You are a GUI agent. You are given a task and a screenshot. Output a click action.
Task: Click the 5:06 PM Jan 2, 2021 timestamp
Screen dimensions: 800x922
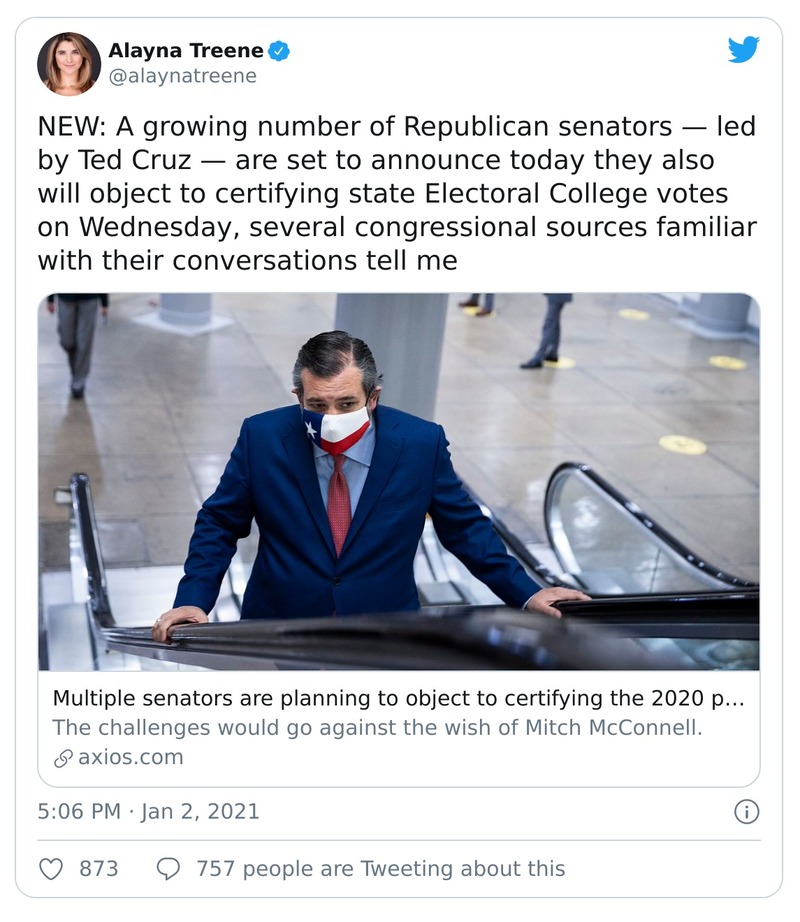point(148,811)
